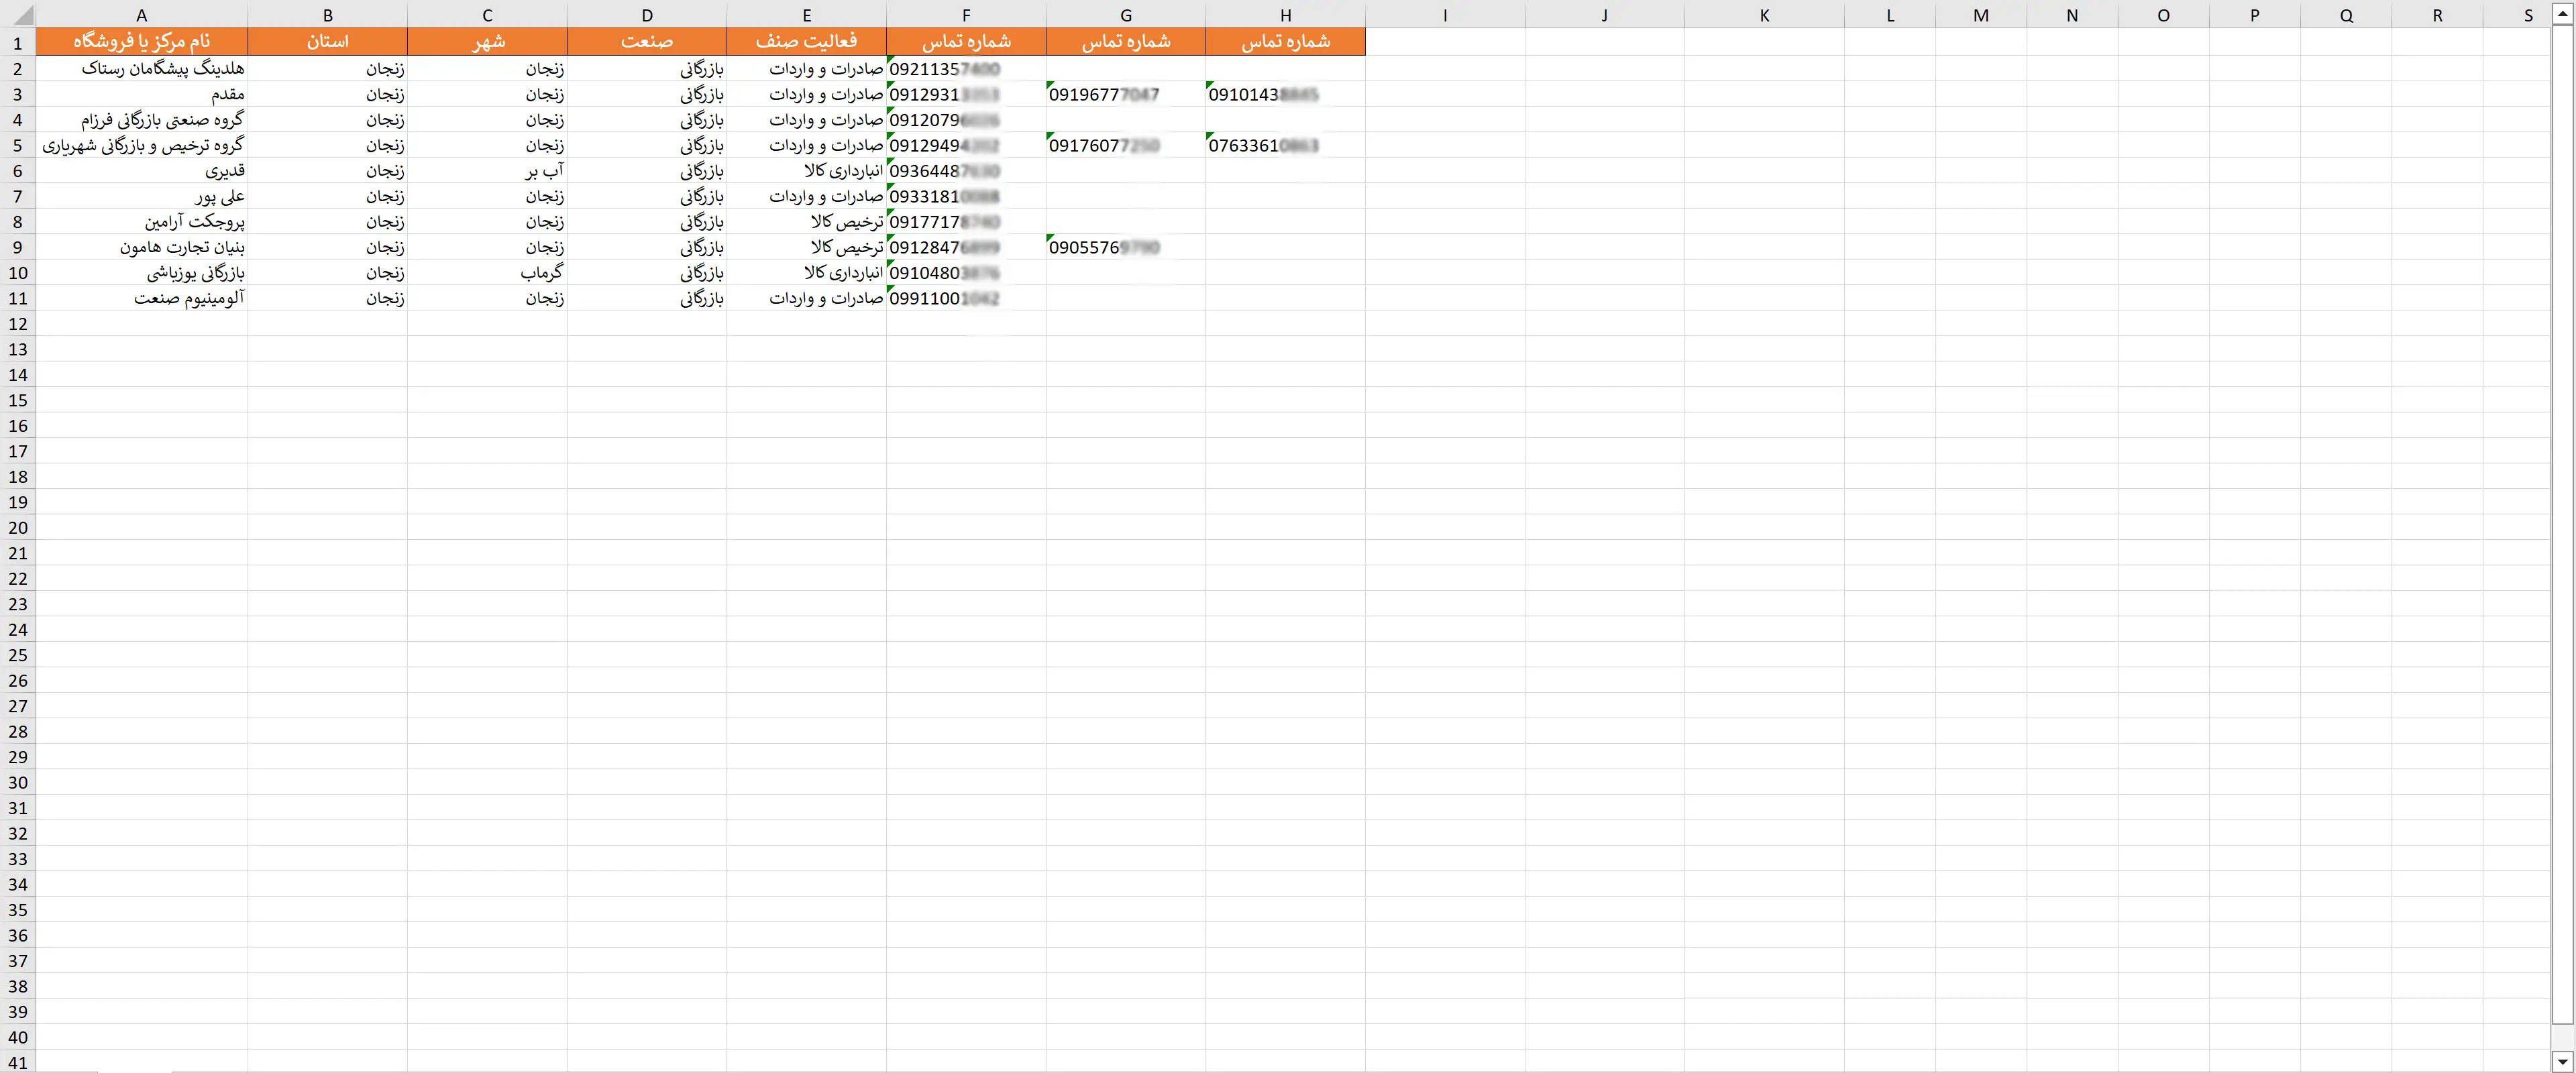The image size is (2576, 1073).
Task: Select cell 'گروه ترخیص و بازرگانی شهریاری'
Action: 141,145
